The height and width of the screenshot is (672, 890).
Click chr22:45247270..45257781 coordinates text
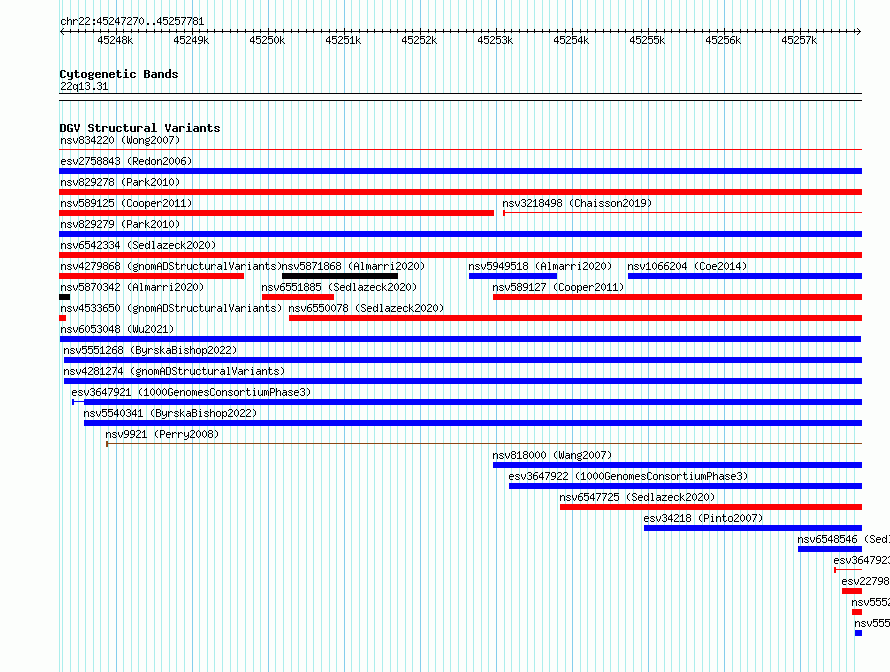[x=132, y=22]
